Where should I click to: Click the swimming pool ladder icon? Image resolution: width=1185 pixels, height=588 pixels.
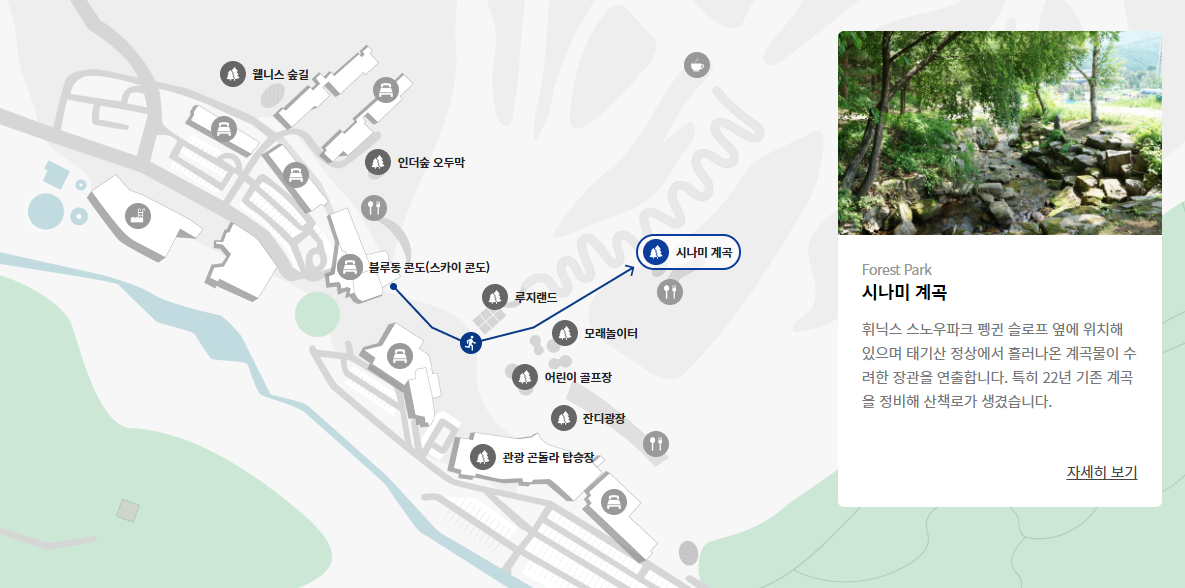coord(138,216)
